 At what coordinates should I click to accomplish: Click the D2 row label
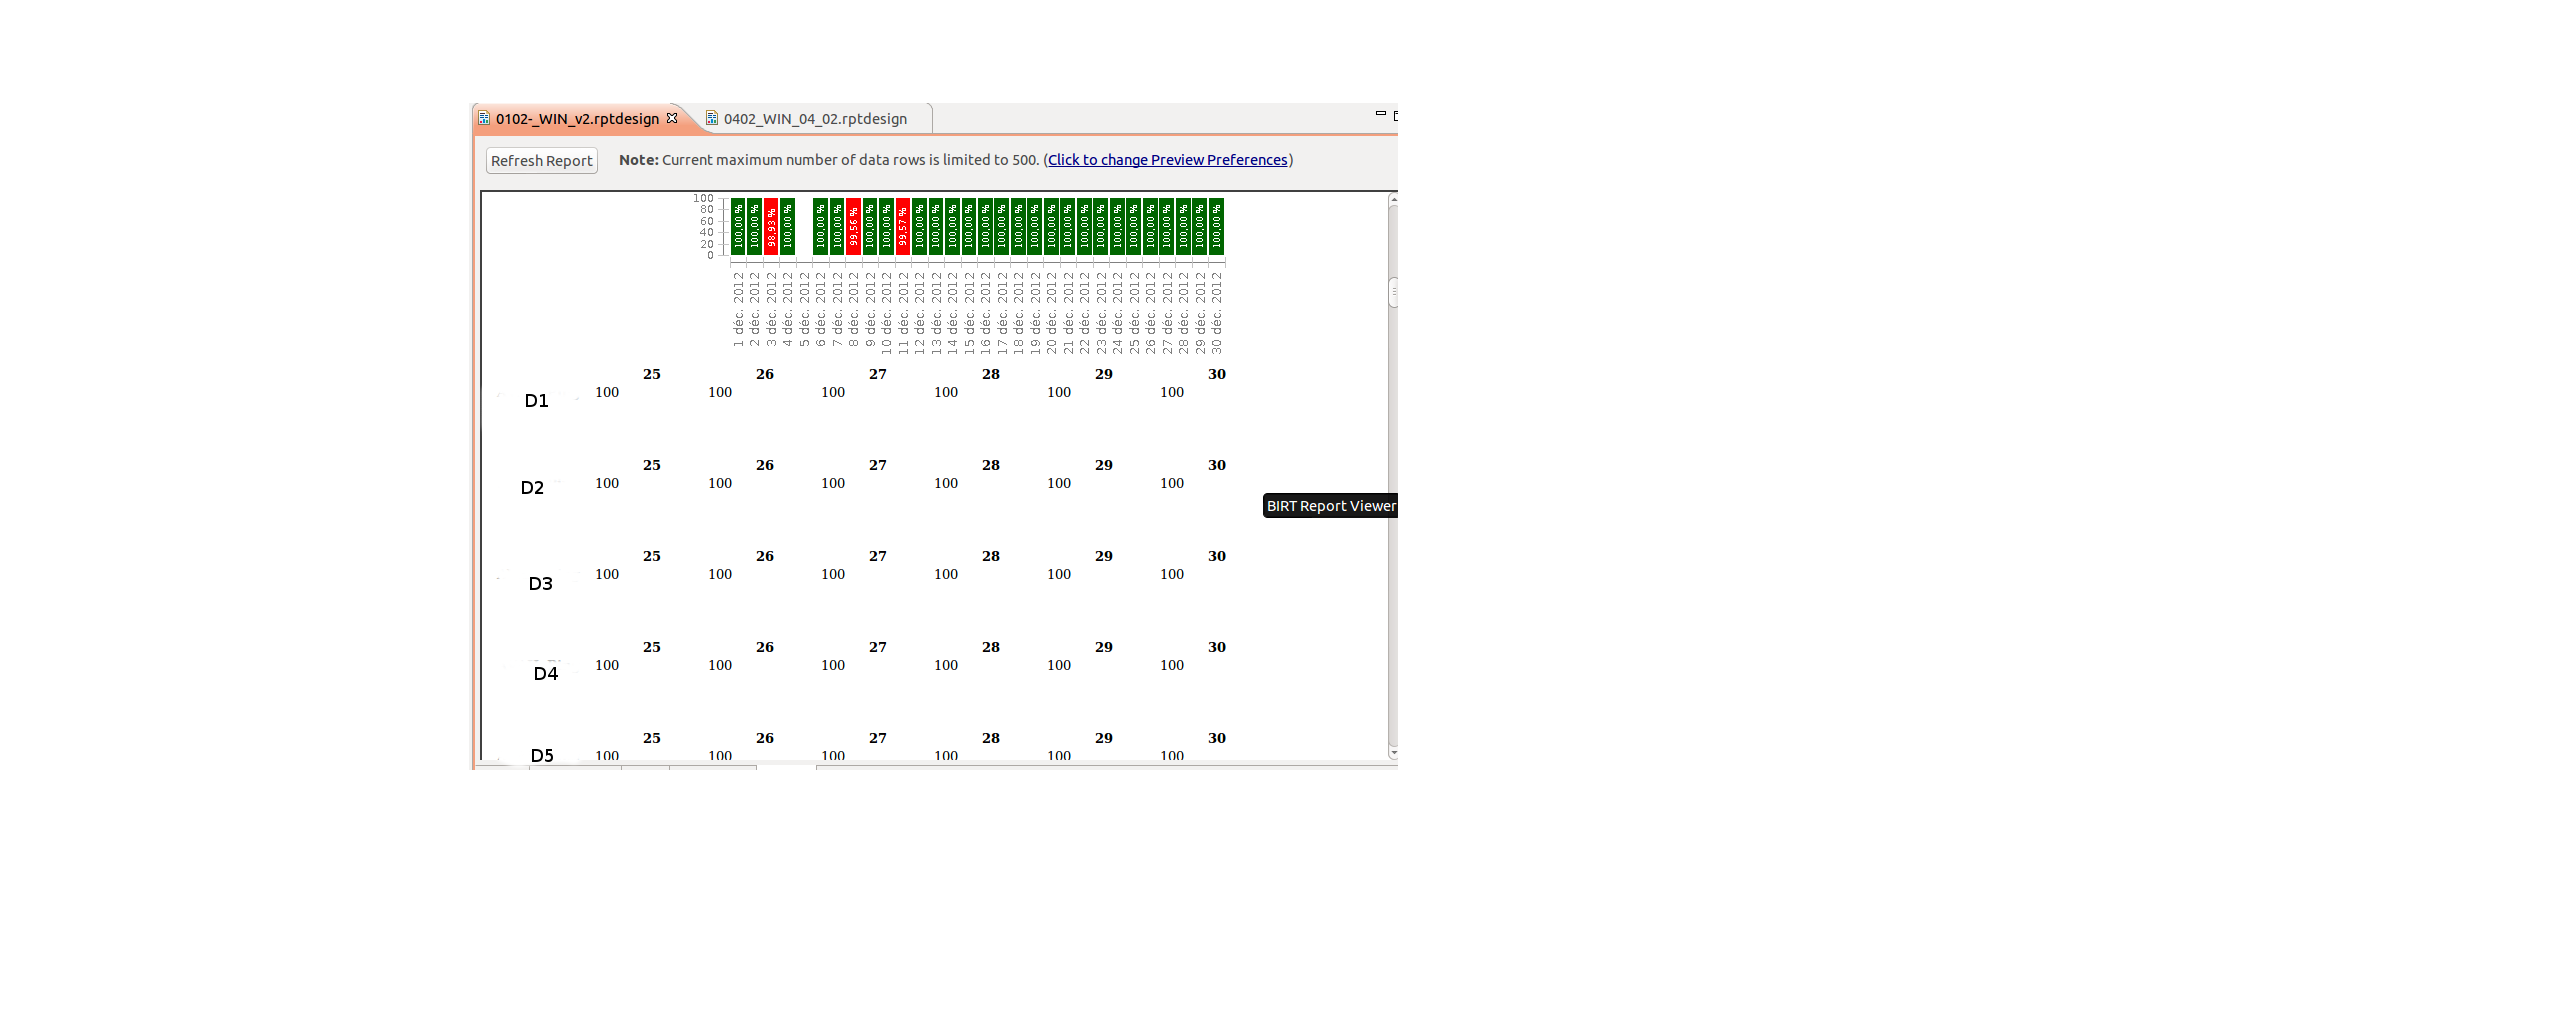pyautogui.click(x=532, y=488)
